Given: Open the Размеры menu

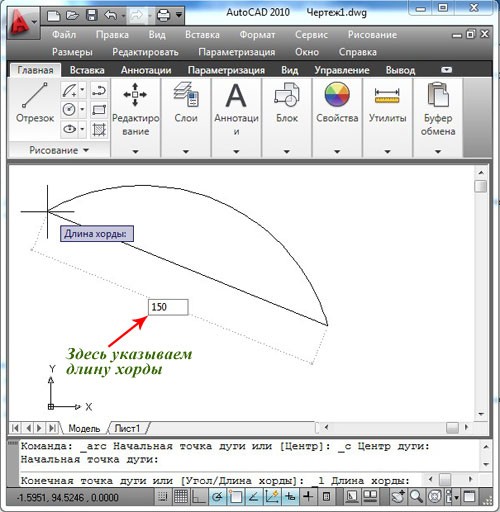Looking at the screenshot, I should point(72,52).
